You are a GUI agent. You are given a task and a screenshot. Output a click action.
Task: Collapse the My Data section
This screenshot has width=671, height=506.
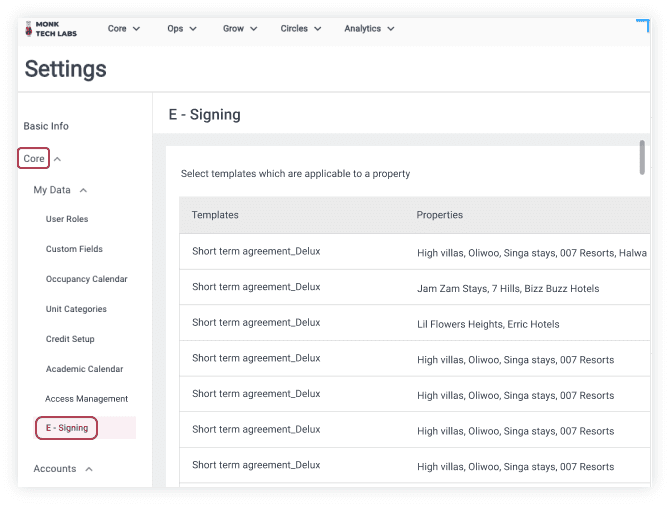point(84,190)
